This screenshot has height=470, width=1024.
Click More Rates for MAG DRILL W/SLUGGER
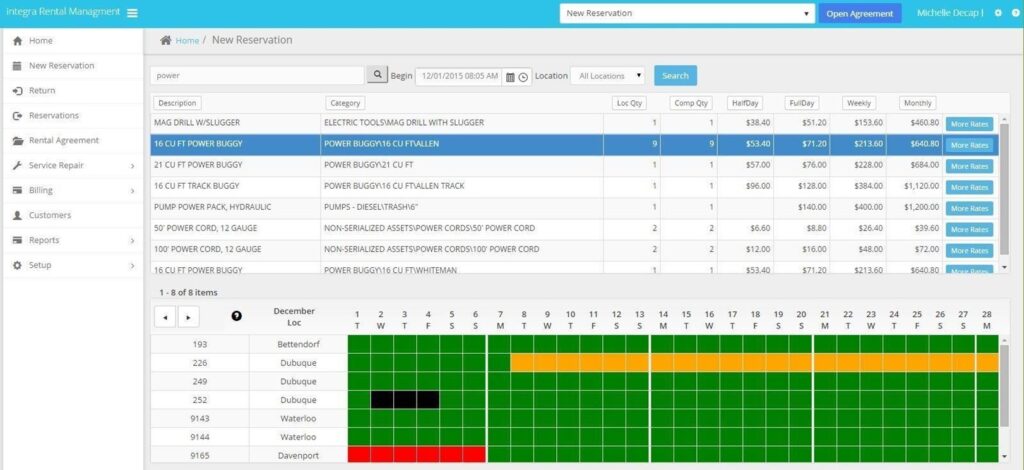[x=969, y=124]
